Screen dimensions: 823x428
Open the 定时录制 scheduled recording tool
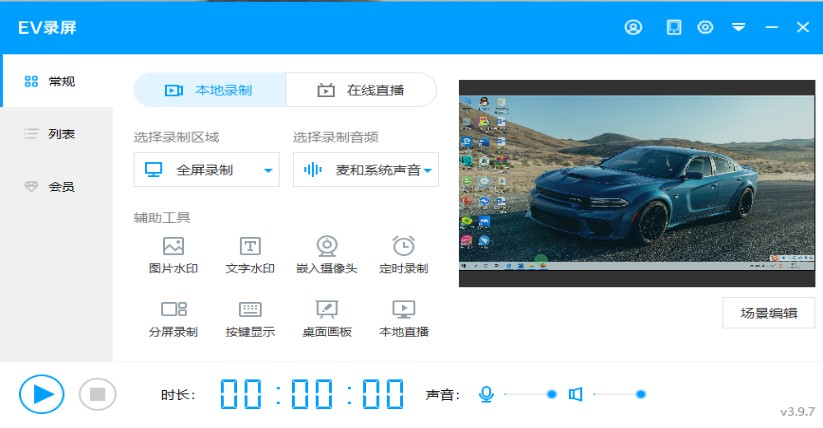pyautogui.click(x=403, y=255)
